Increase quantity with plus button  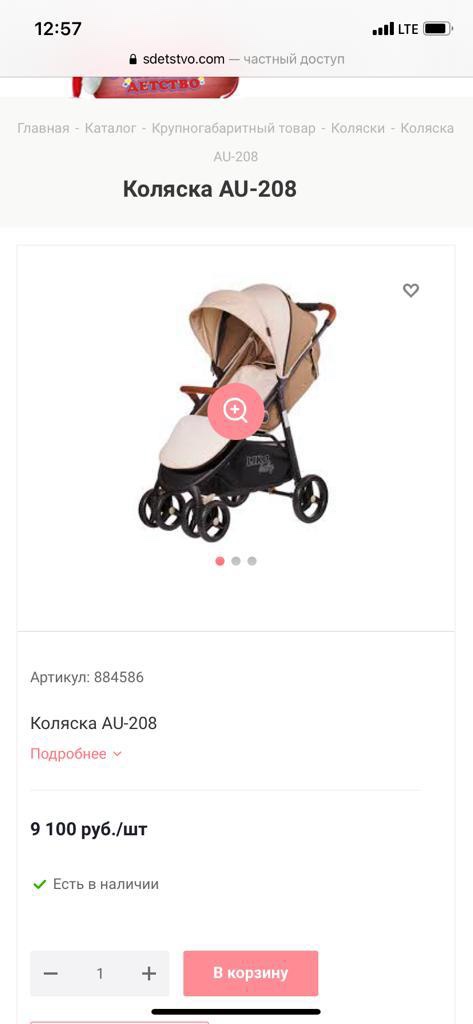tap(149, 973)
